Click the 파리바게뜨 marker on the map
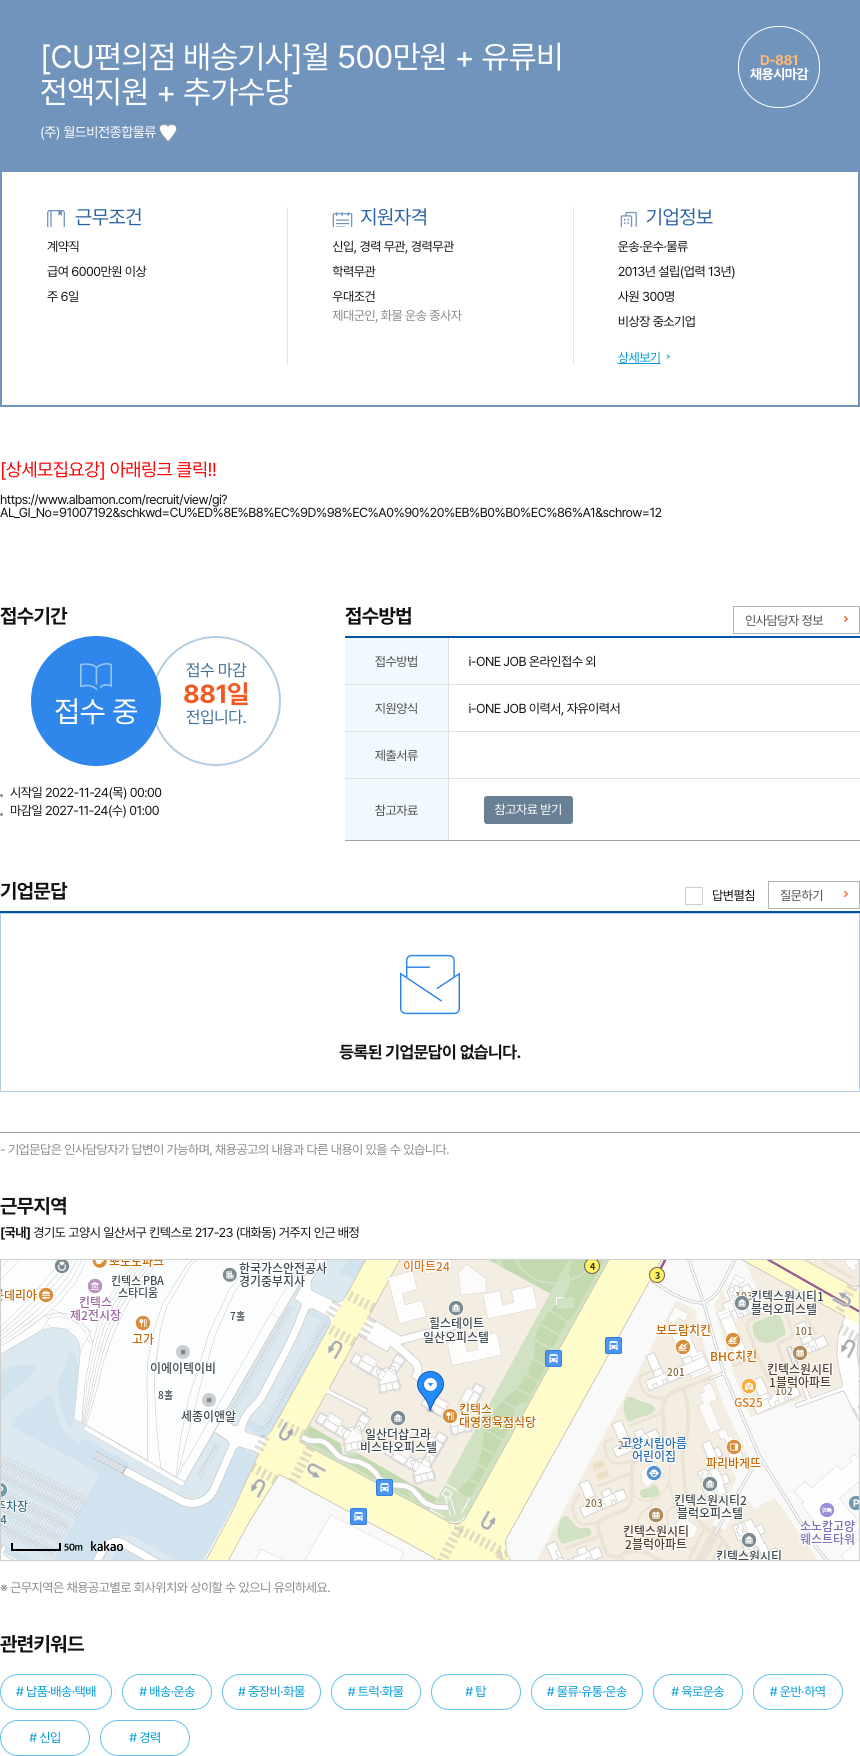The height and width of the screenshot is (1756, 860). tap(733, 1446)
